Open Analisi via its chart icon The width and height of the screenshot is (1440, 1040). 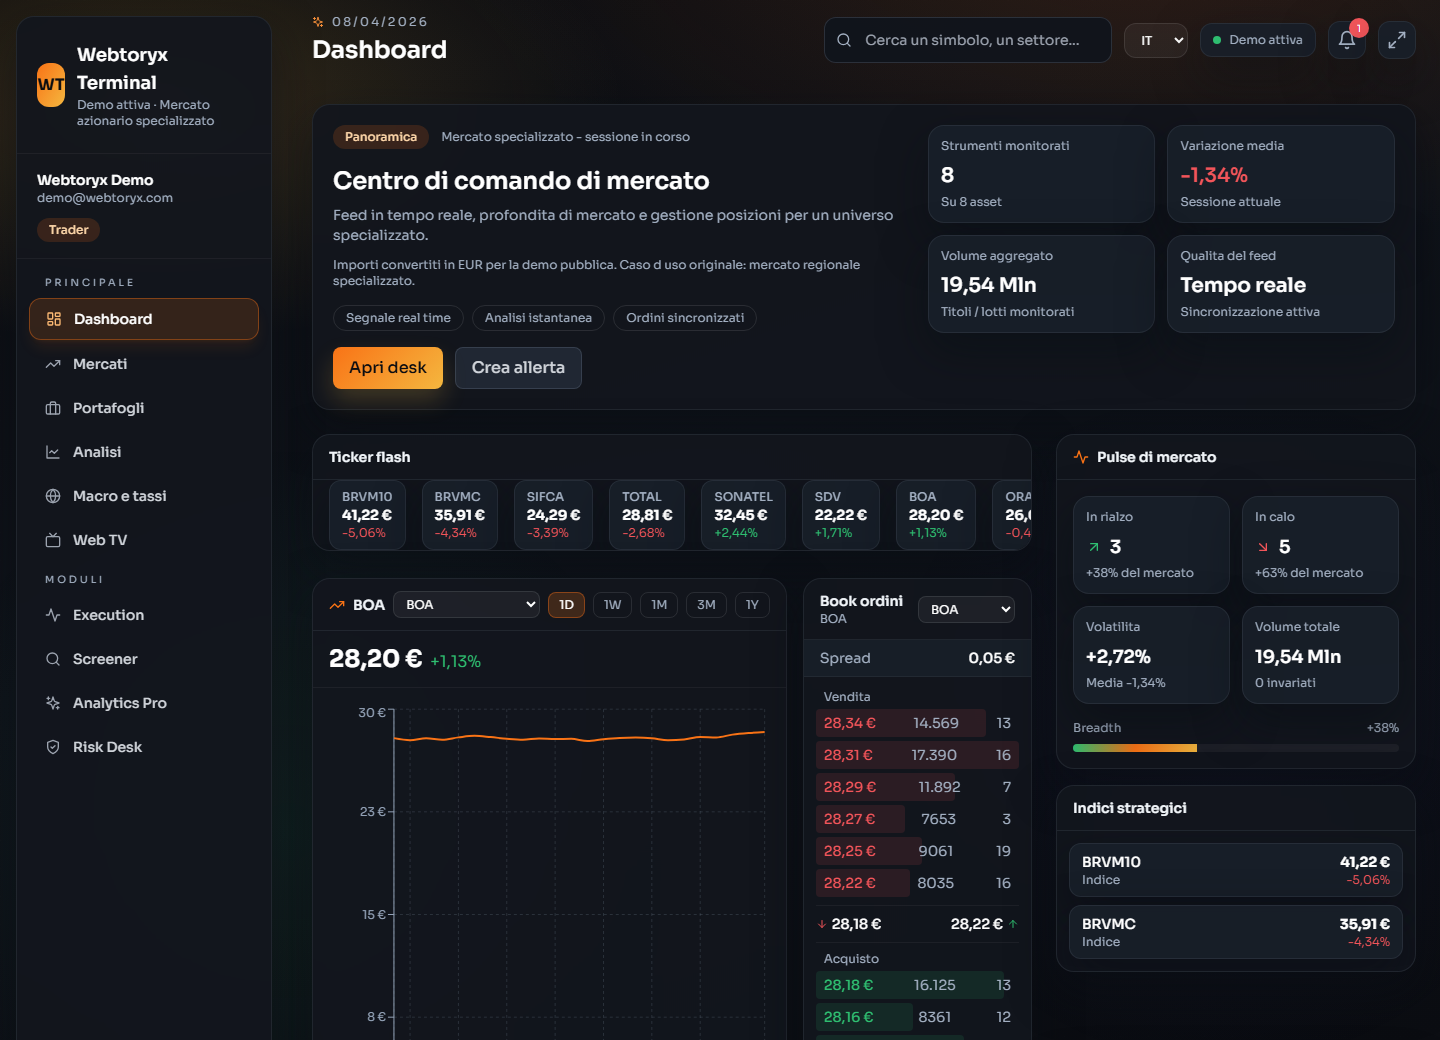(x=53, y=452)
